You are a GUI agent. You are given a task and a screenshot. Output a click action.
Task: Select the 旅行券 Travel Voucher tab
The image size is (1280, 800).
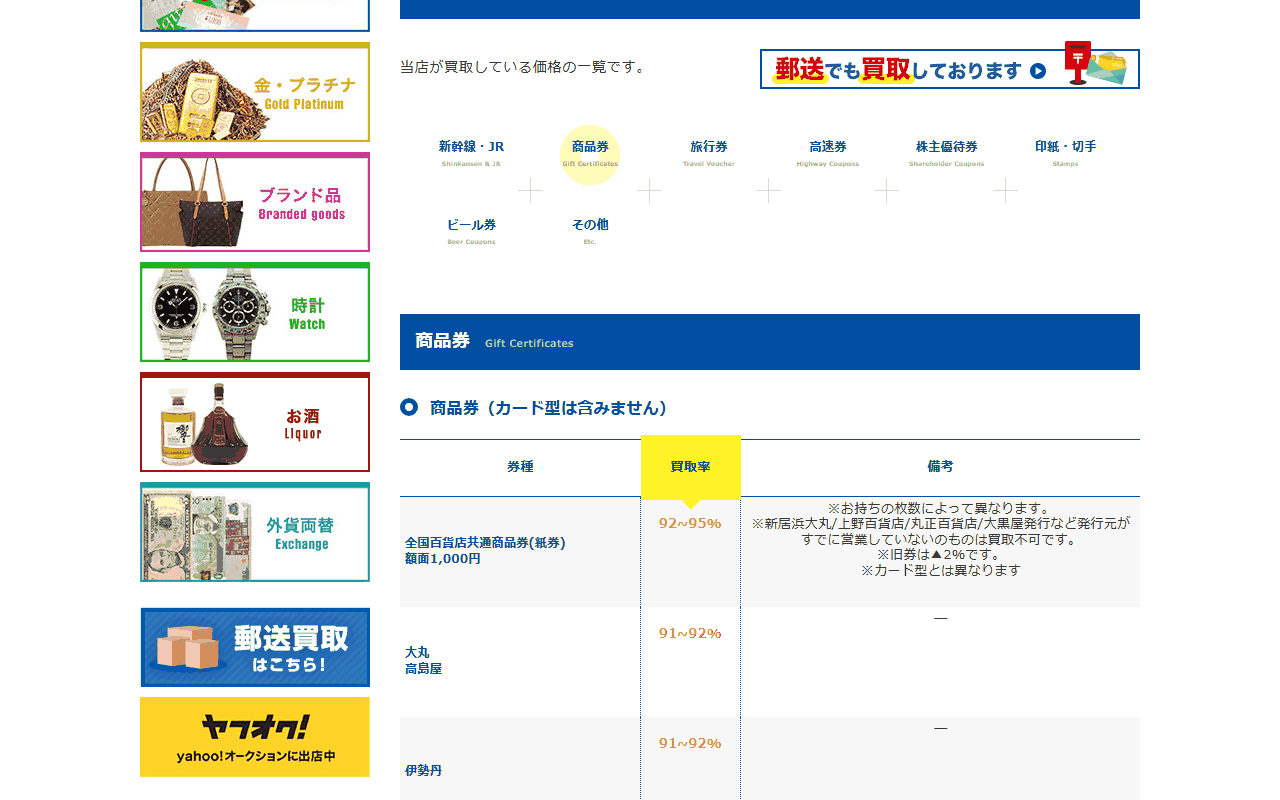[709, 153]
